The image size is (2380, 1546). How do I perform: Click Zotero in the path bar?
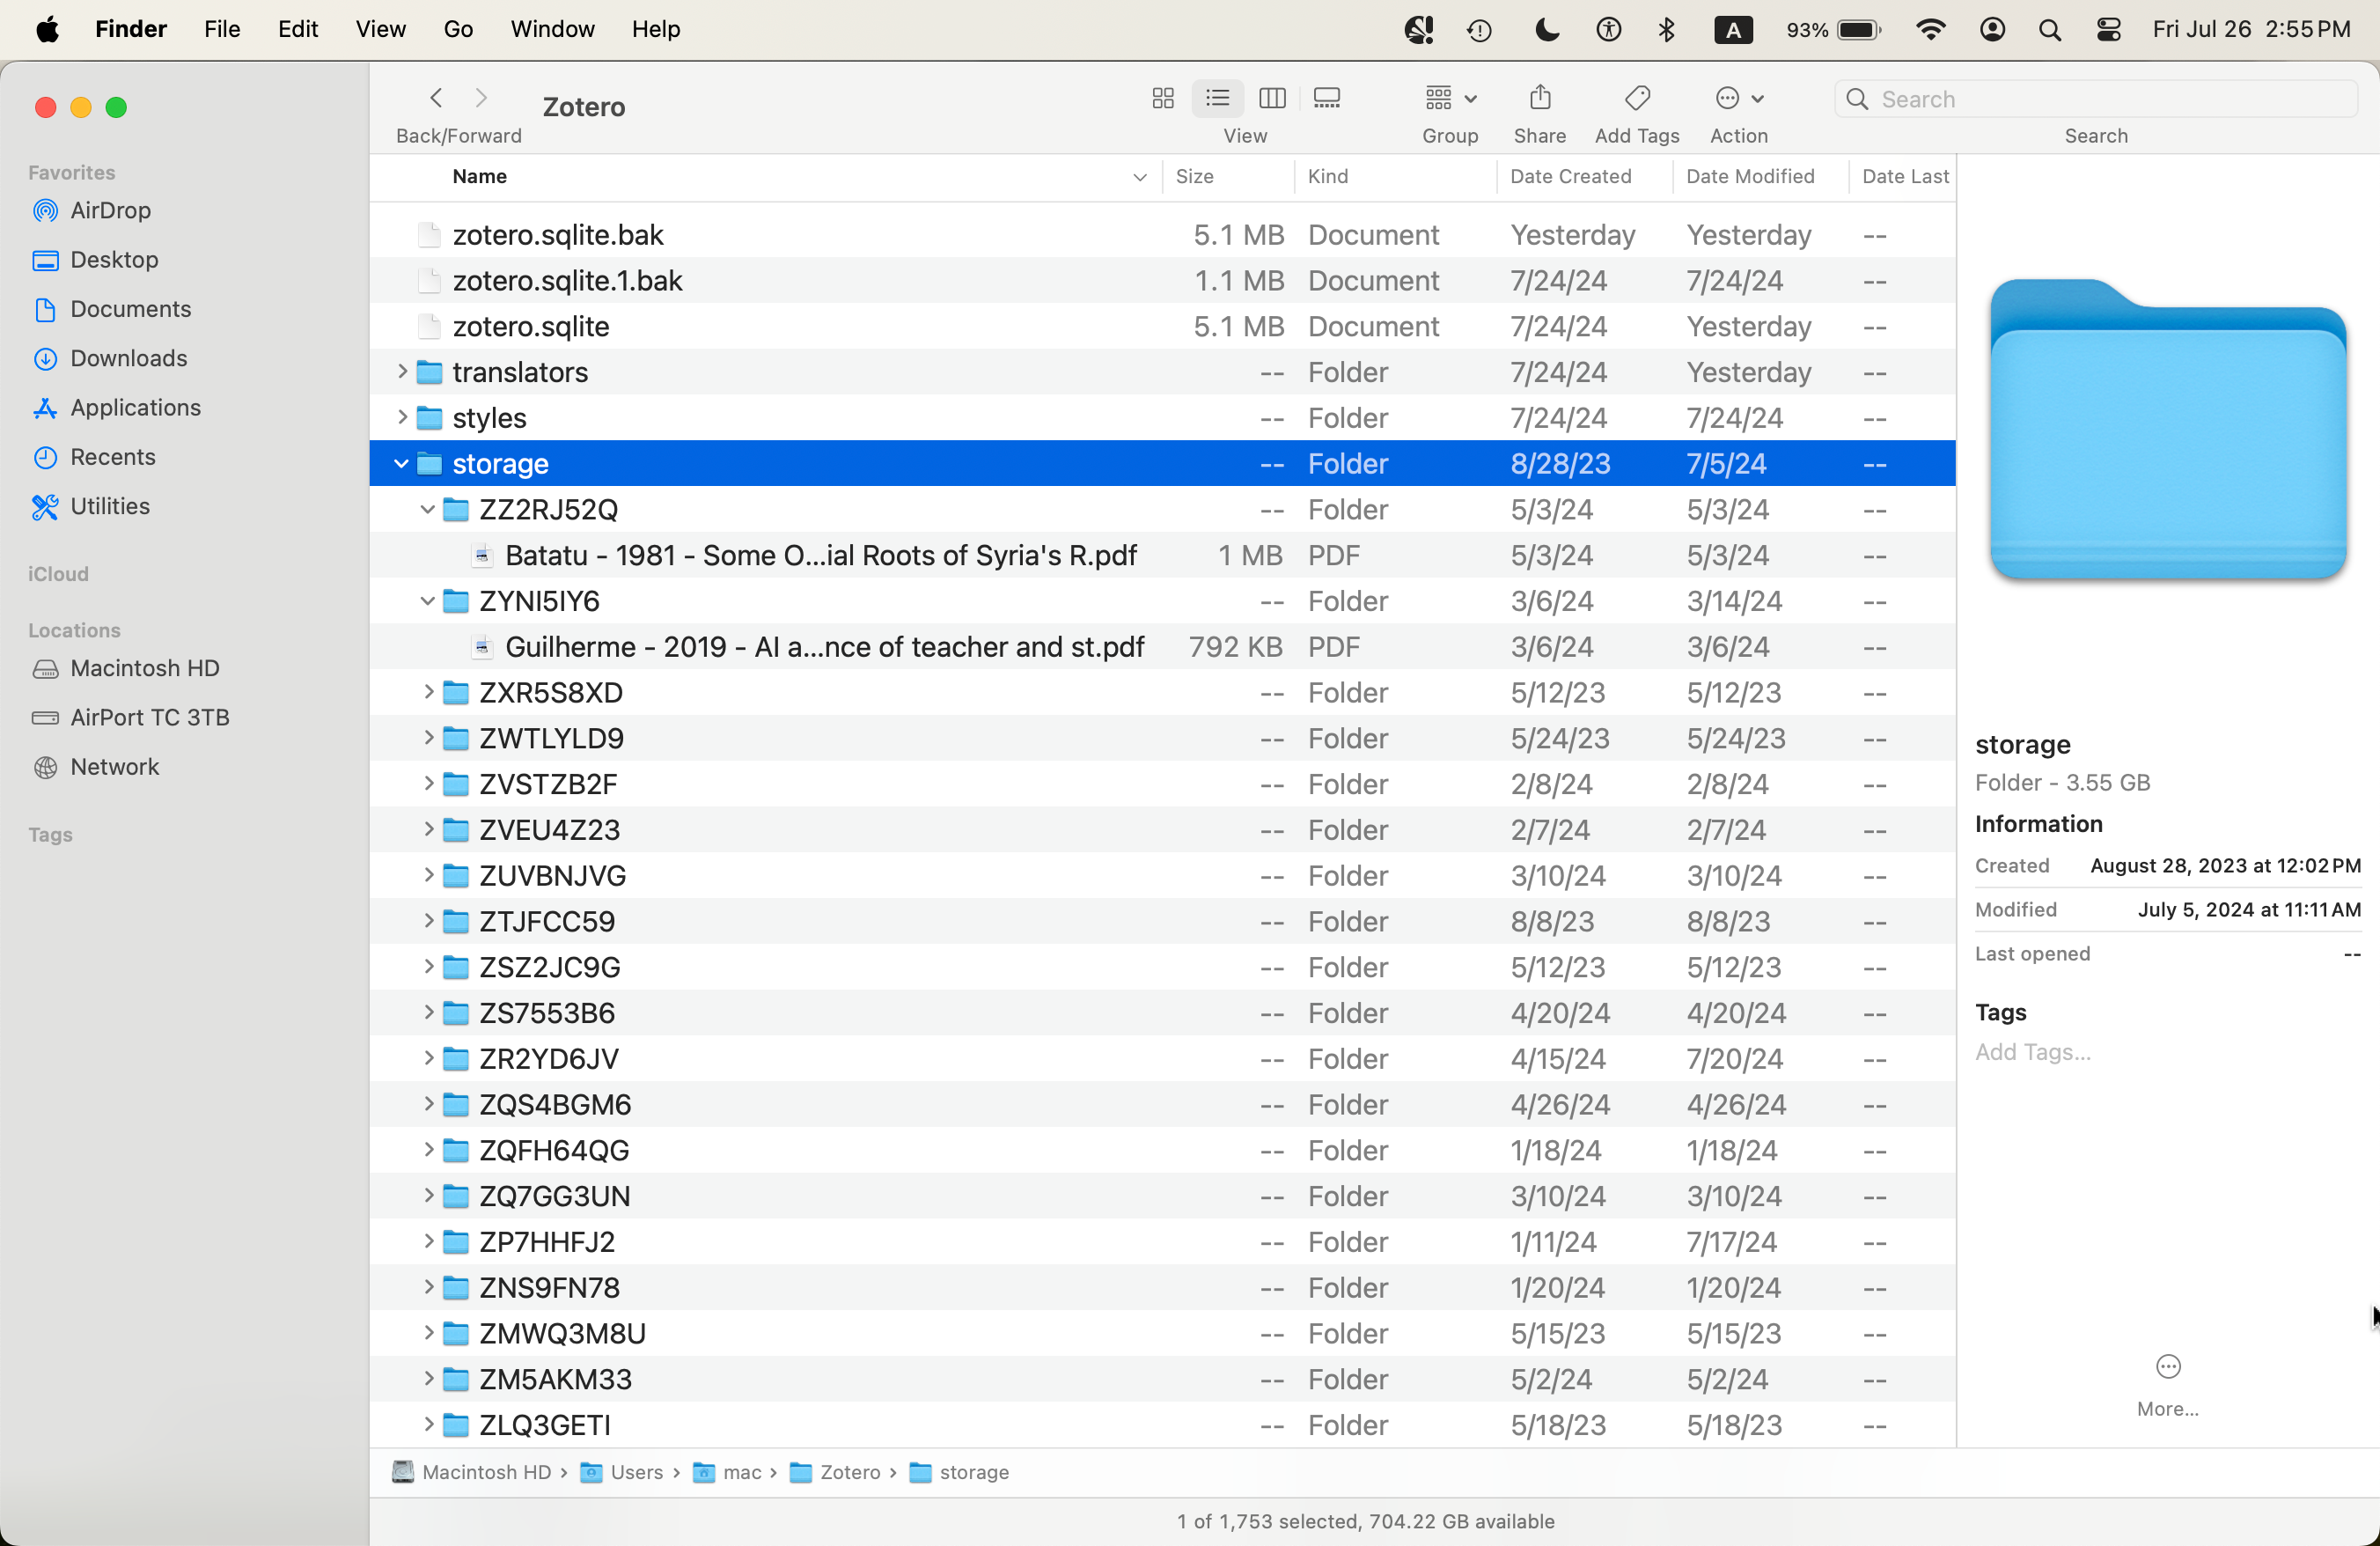pyautogui.click(x=848, y=1472)
